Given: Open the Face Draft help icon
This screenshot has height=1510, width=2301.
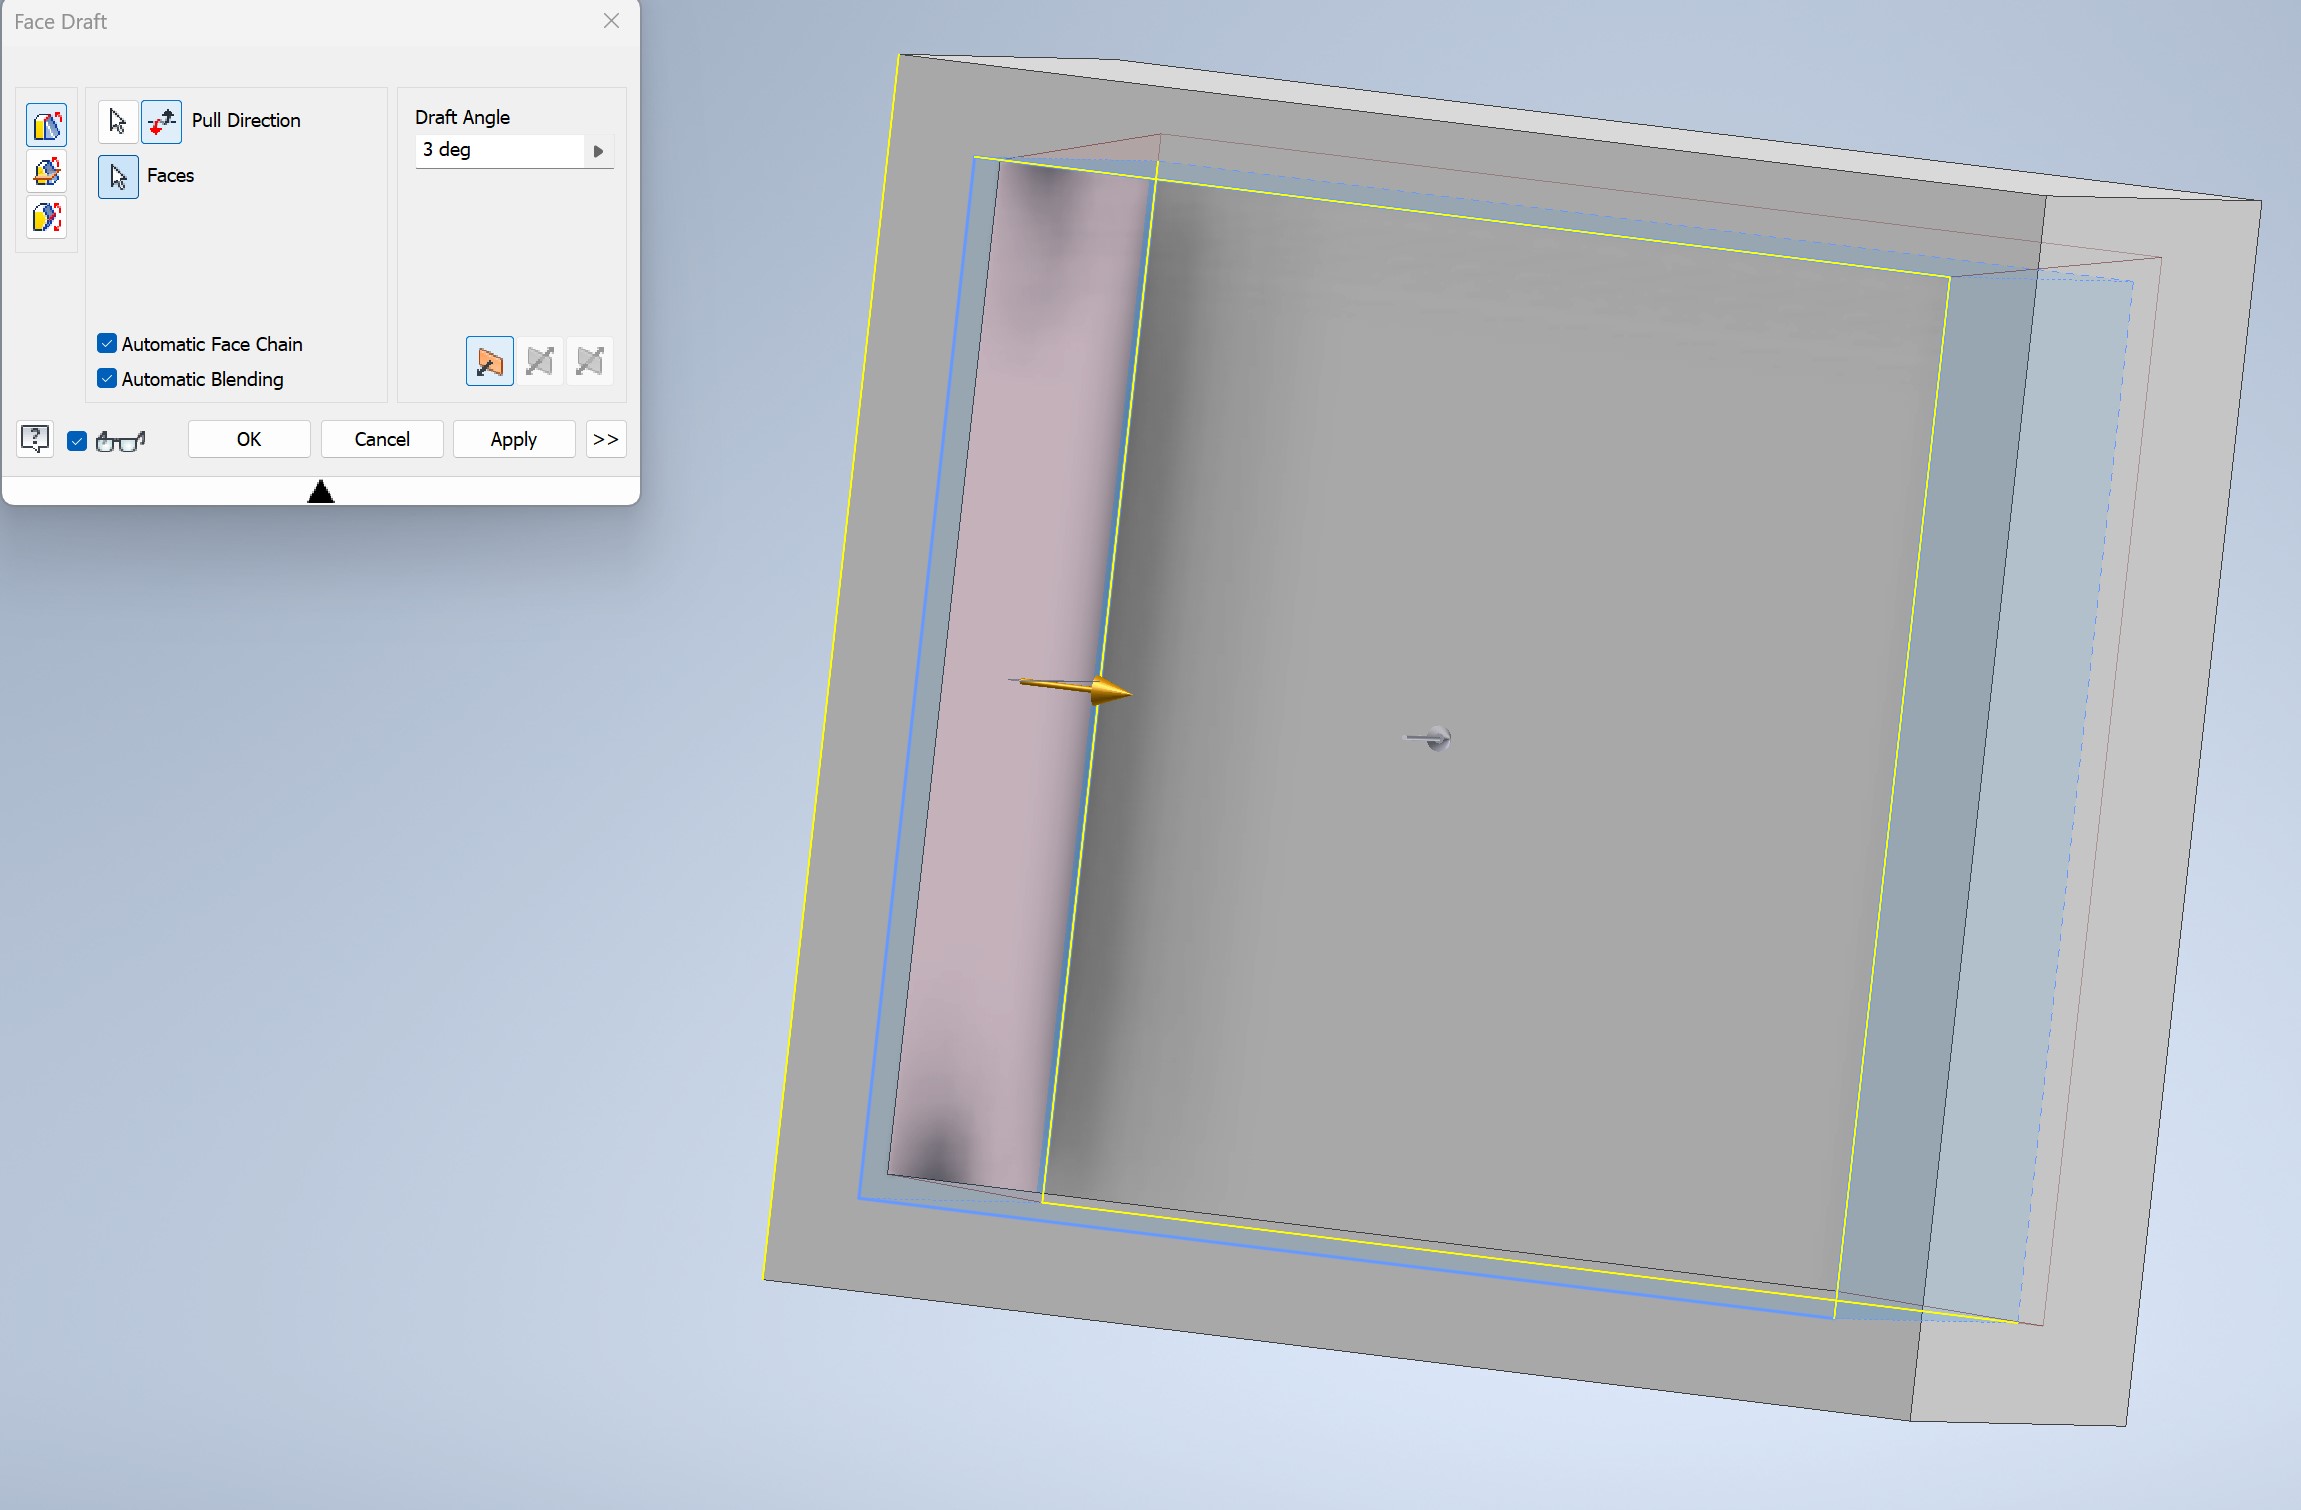Looking at the screenshot, I should point(35,439).
